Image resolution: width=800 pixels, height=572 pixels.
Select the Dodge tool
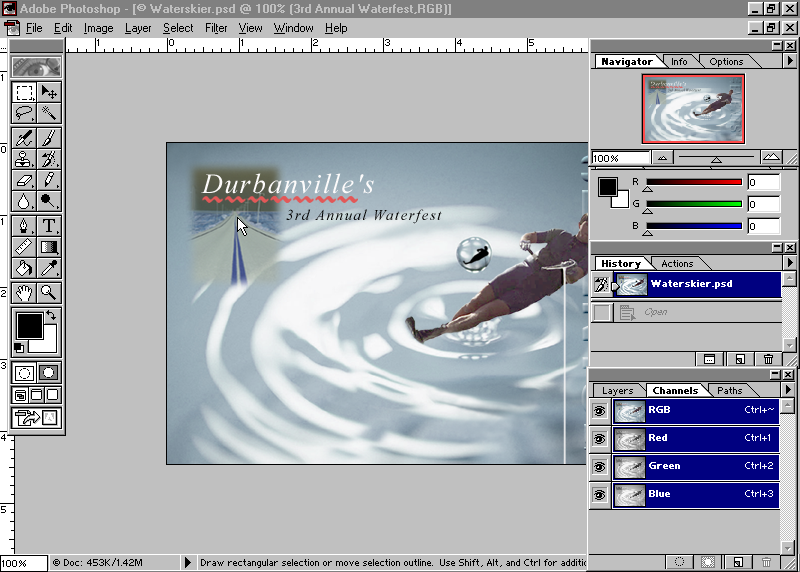[x=49, y=201]
